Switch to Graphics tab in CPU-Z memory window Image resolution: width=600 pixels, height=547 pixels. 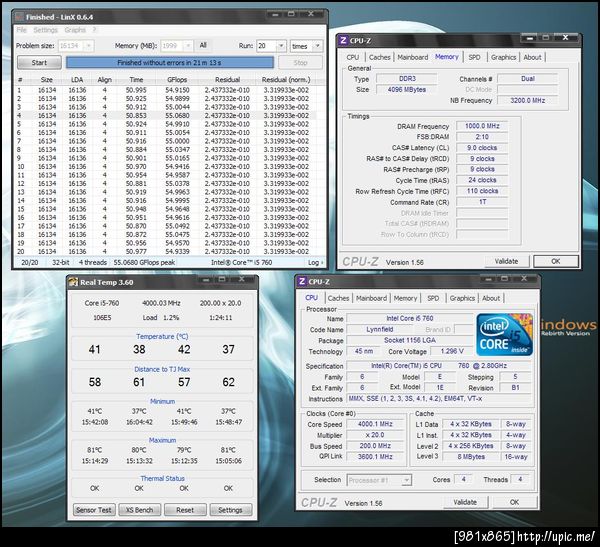click(503, 57)
